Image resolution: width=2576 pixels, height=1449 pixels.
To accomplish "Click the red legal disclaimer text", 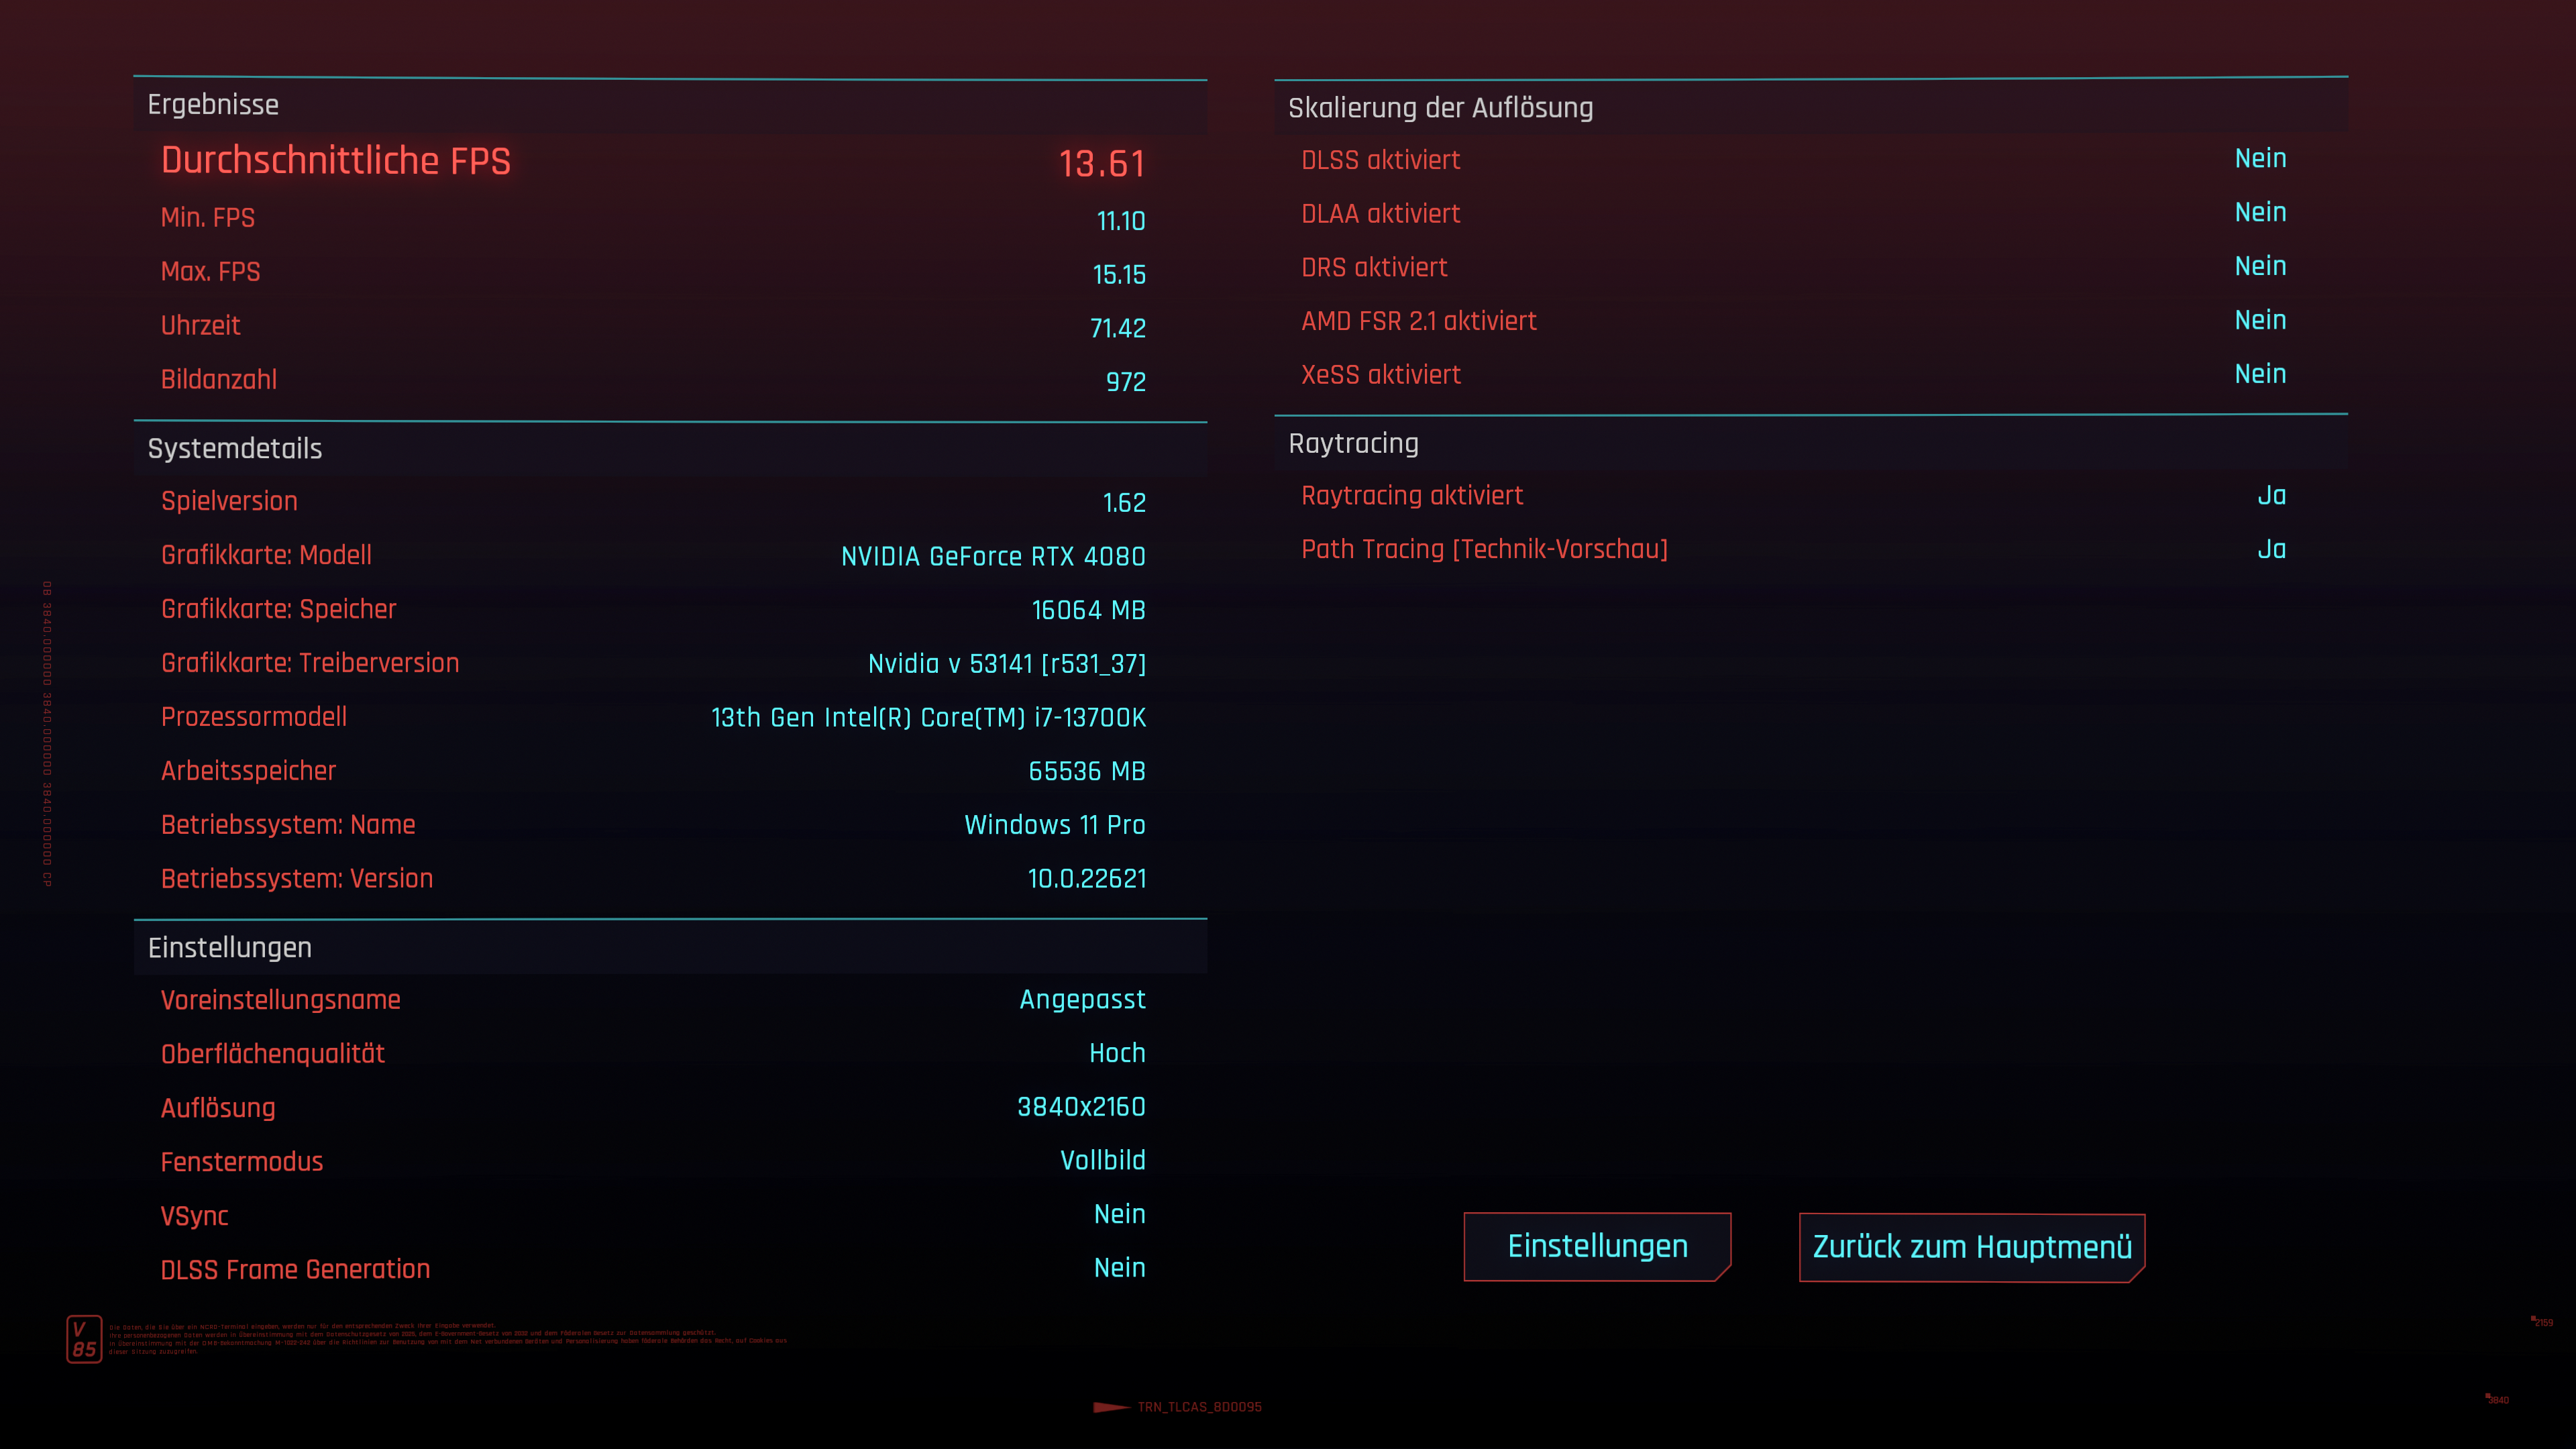I will point(448,1339).
